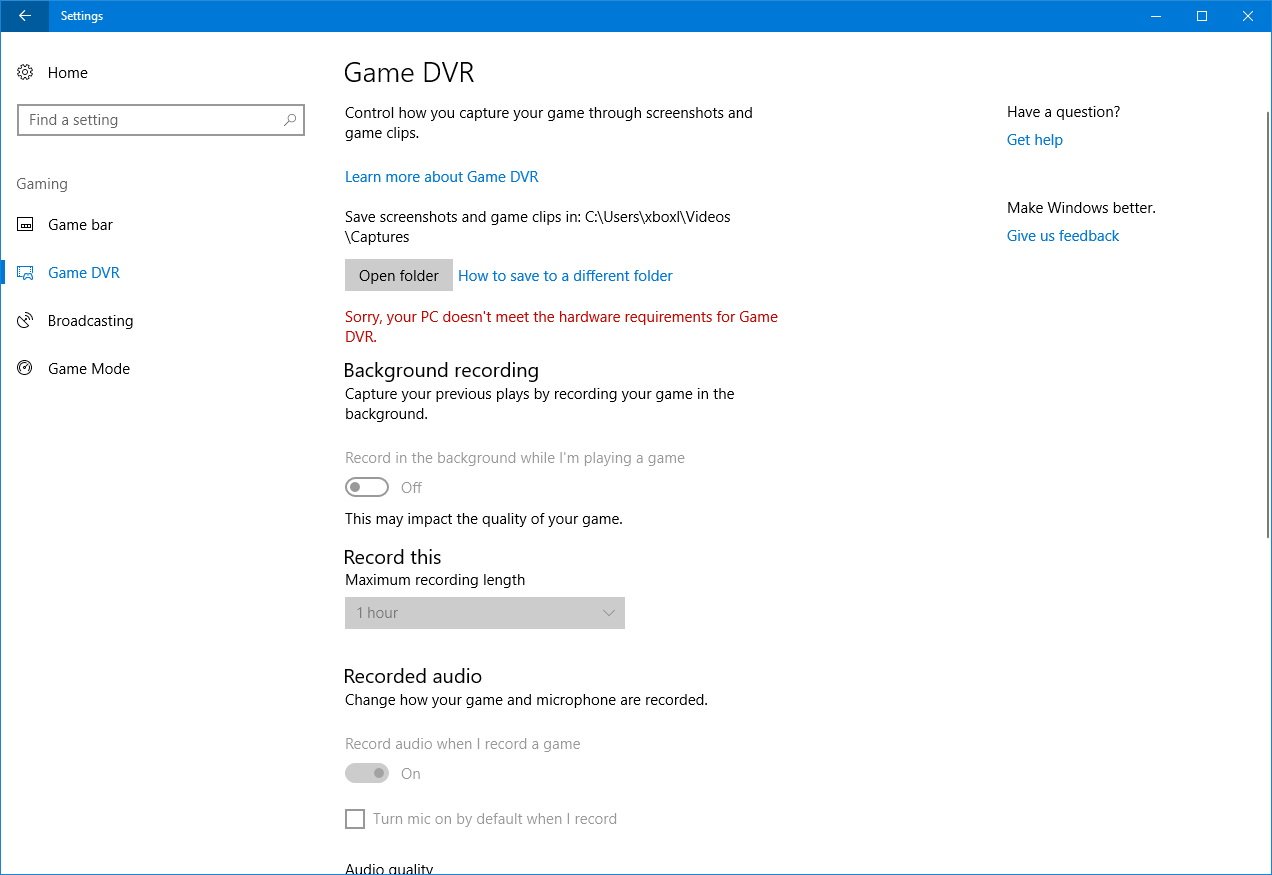Check Turn mic on by default
Screen dimensions: 1272x875
tap(355, 819)
